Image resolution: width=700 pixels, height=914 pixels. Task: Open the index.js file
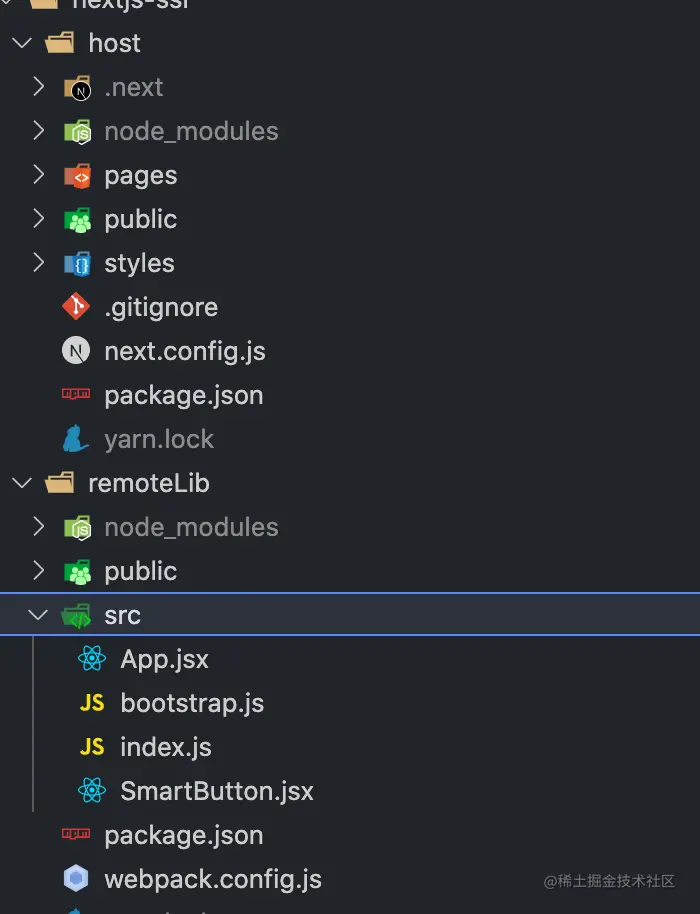pos(166,747)
